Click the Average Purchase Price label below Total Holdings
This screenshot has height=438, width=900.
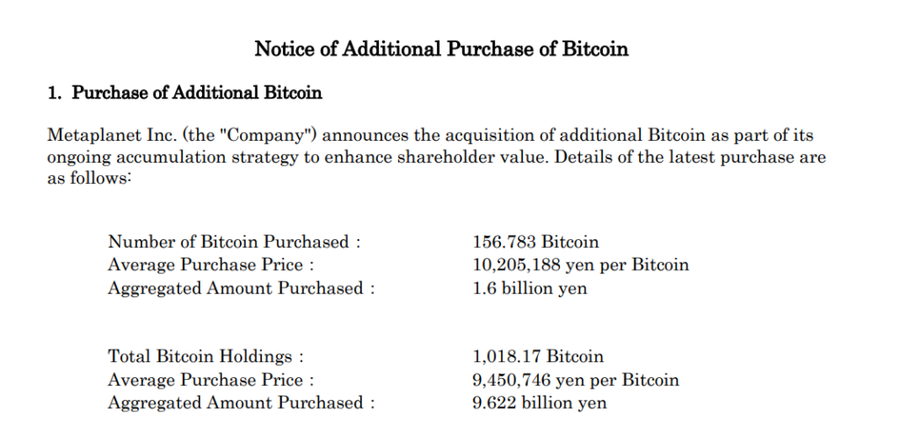click(212, 380)
